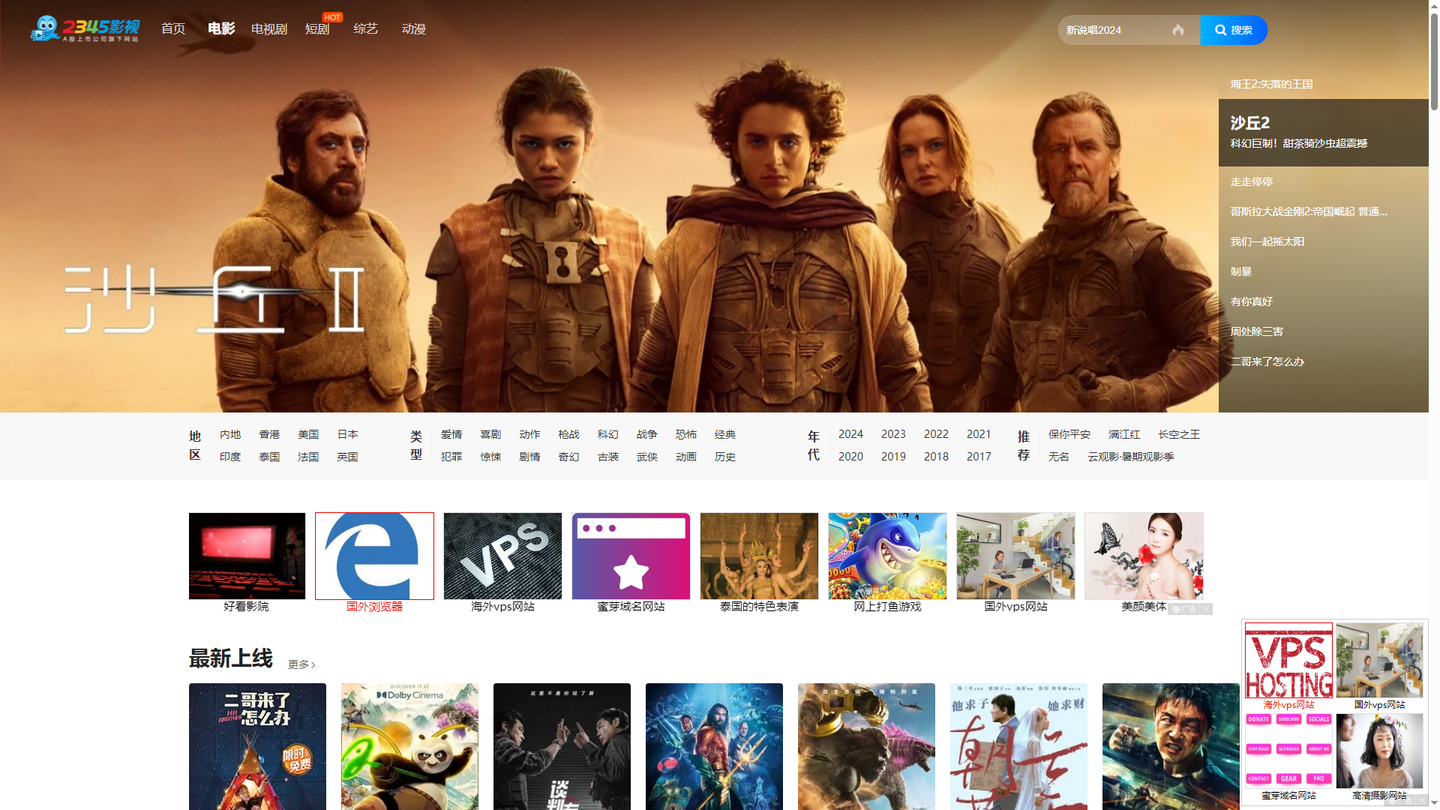Screen dimensions: 1440x810
Task: Choose the 科幻 genre filter
Action: (x=608, y=435)
